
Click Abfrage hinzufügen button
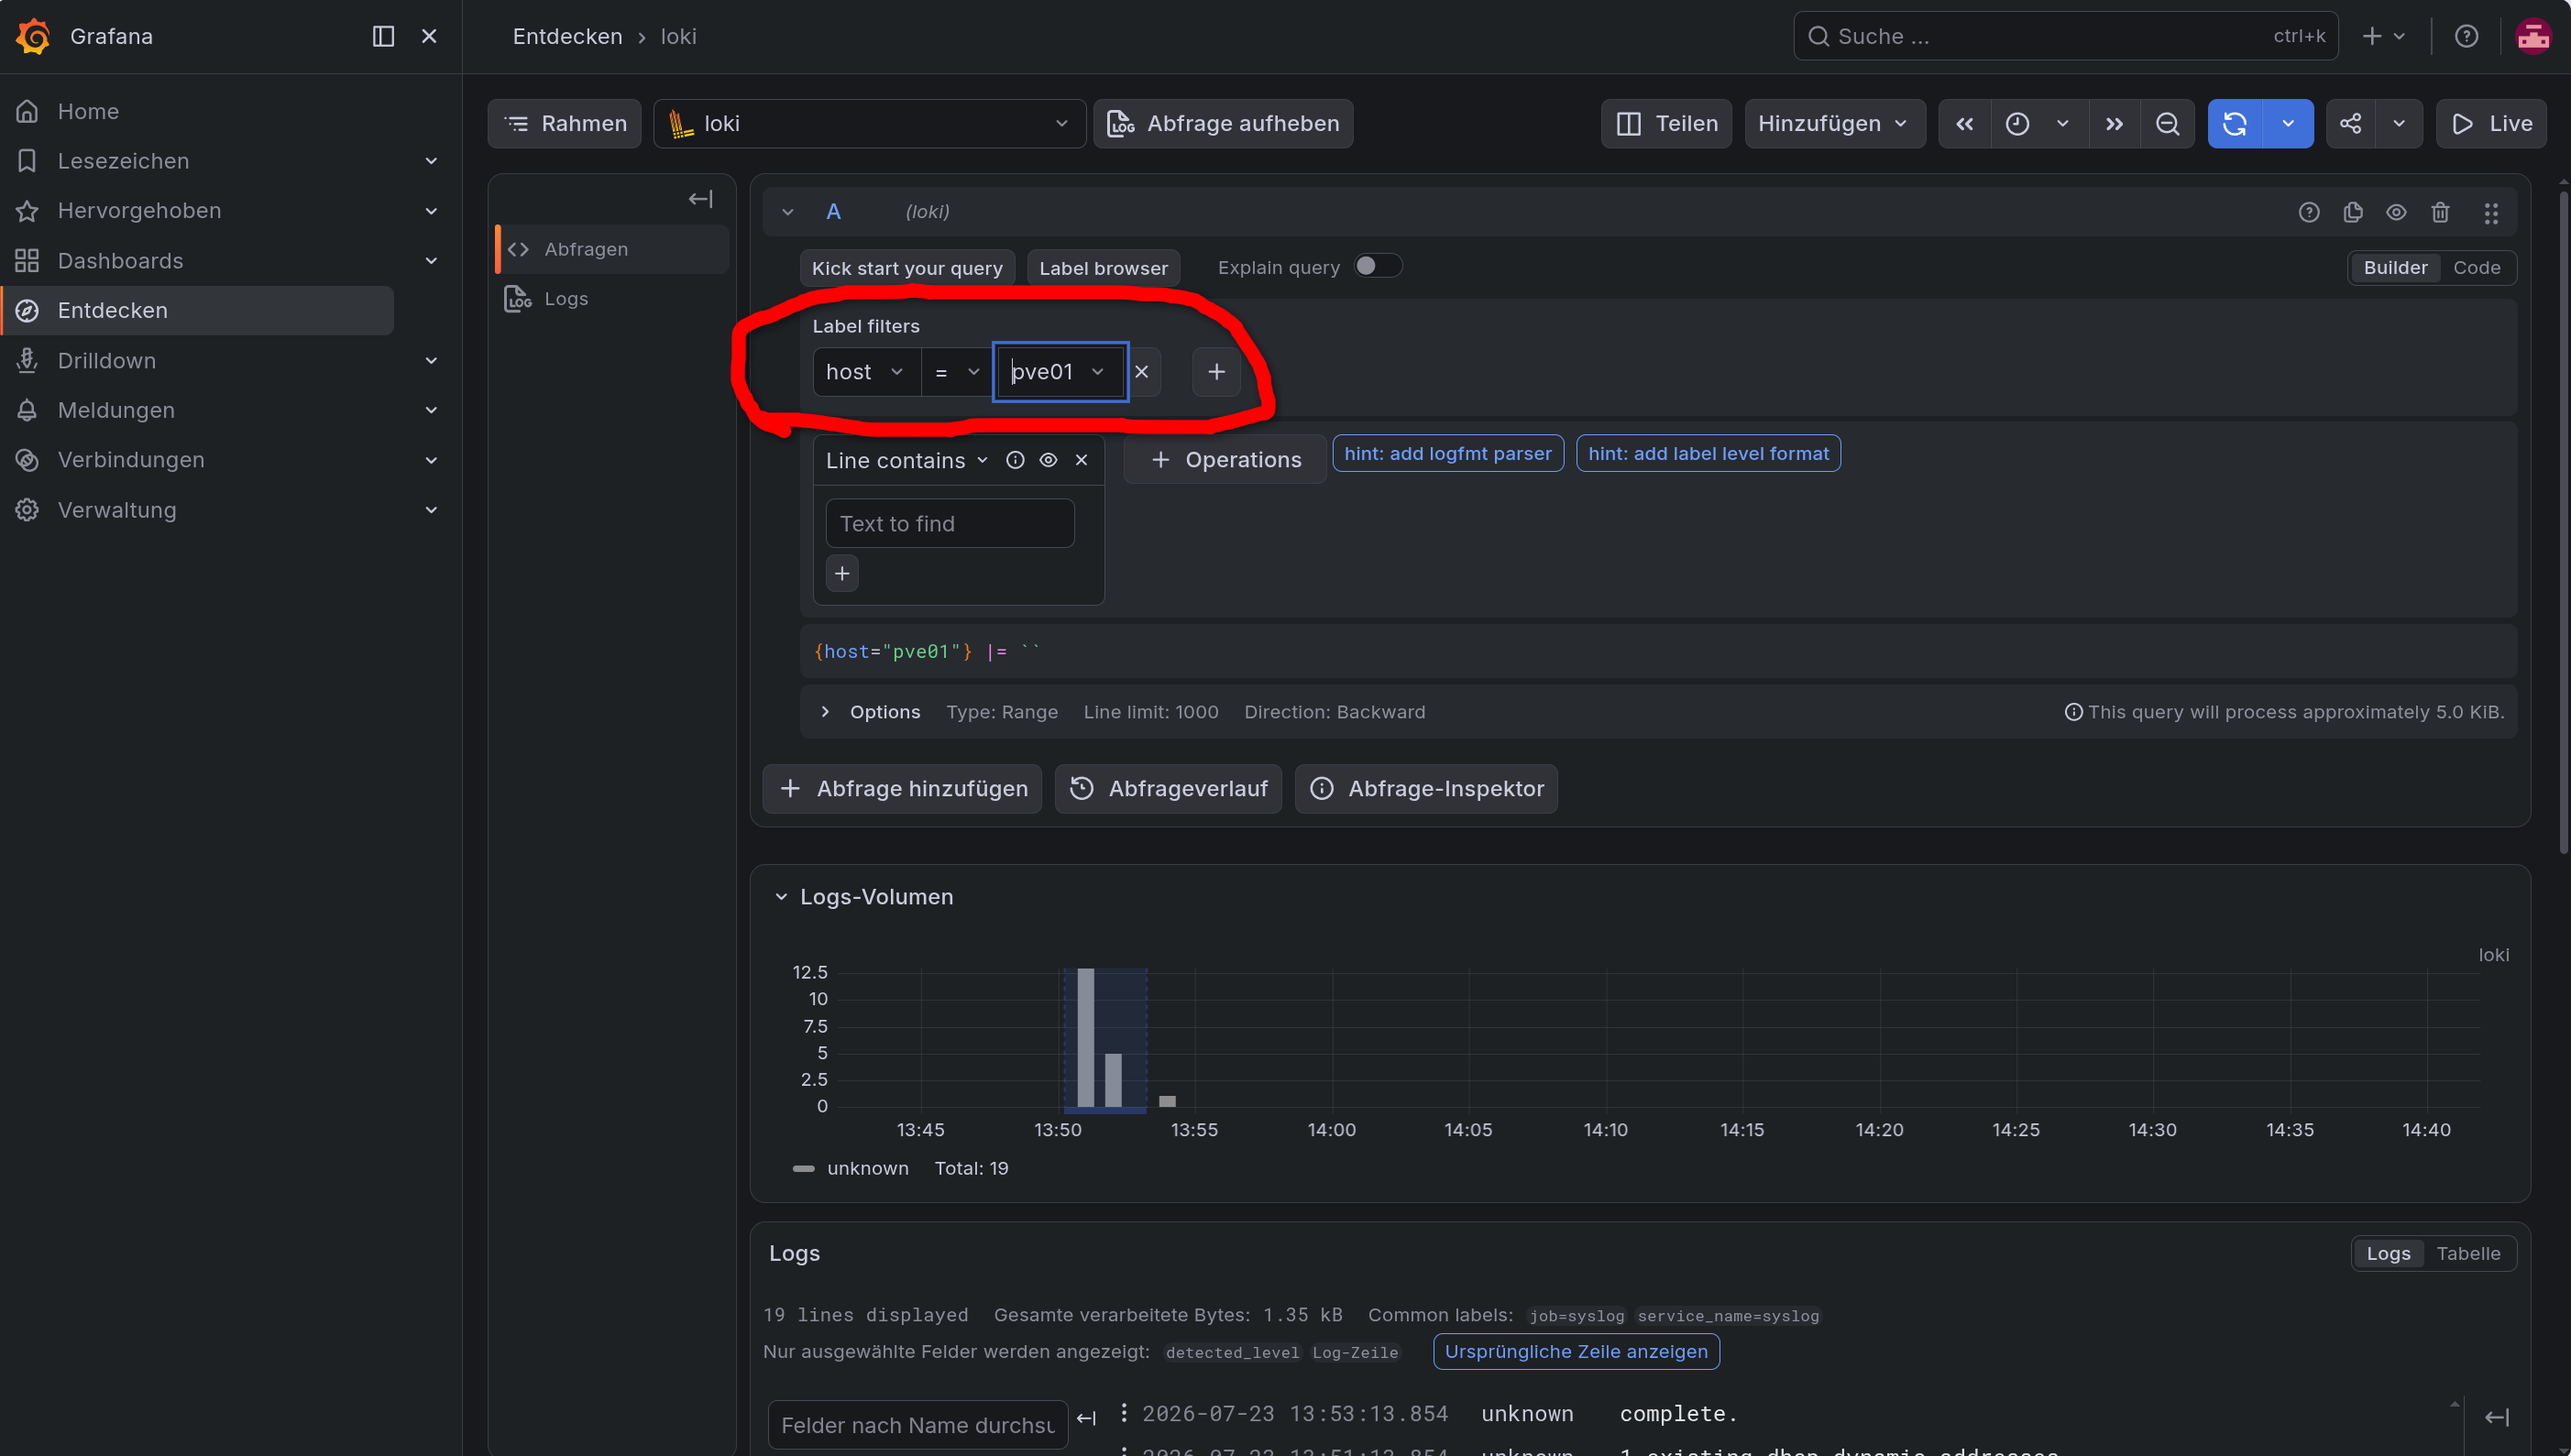coord(902,789)
